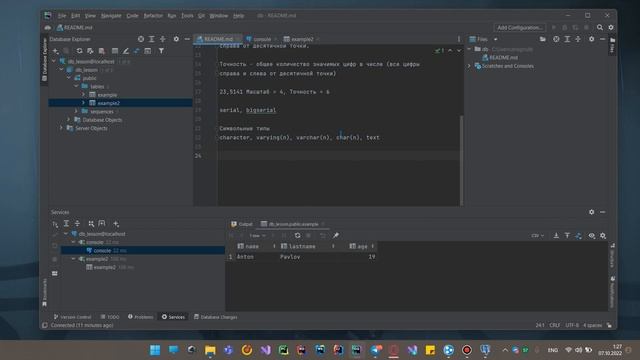This screenshot has width=640, height=360.
Task: Reload the result grid data
Action: coord(297,236)
